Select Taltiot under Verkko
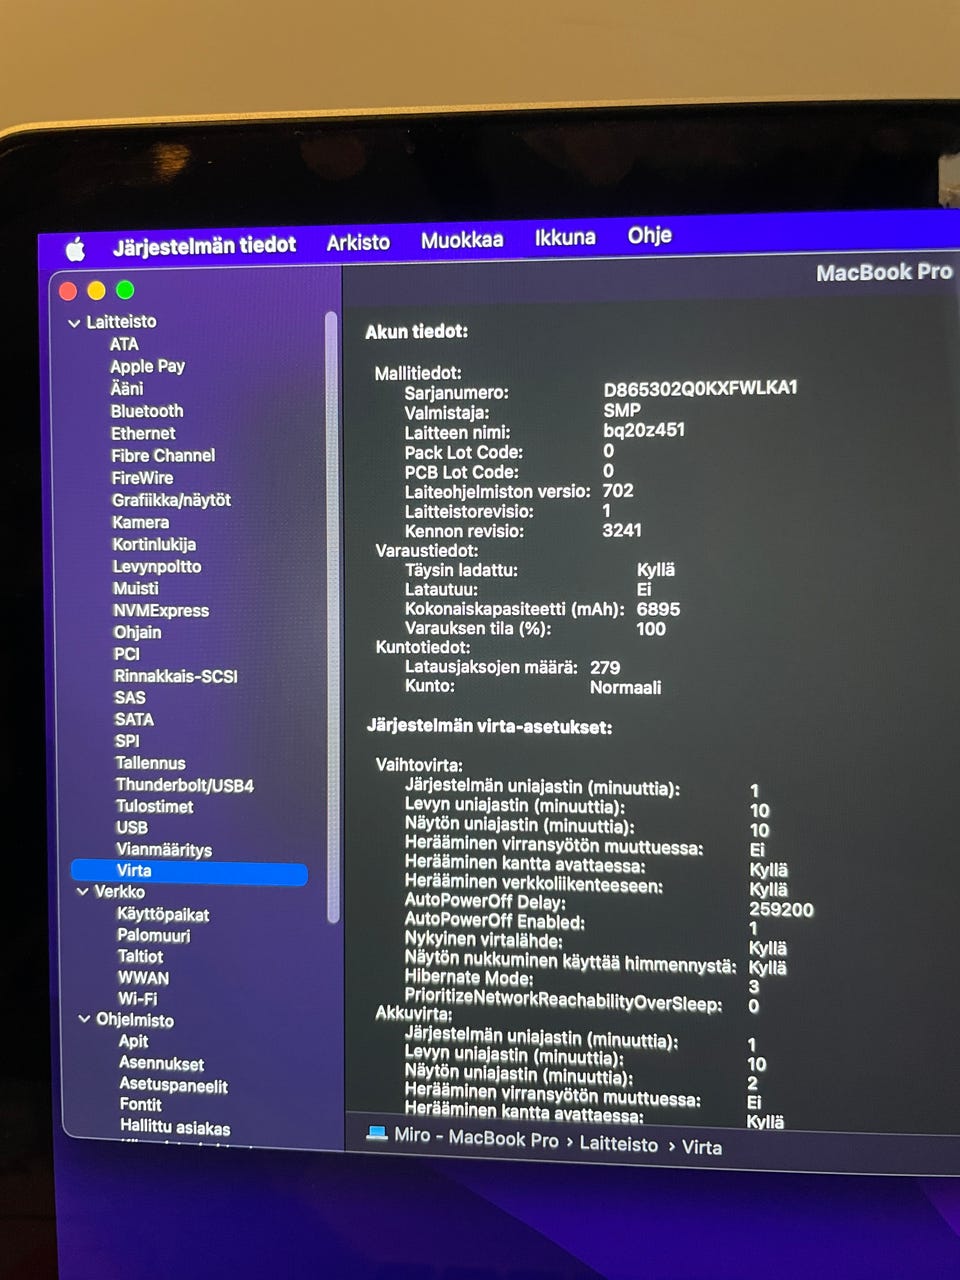960x1280 pixels. 140,956
